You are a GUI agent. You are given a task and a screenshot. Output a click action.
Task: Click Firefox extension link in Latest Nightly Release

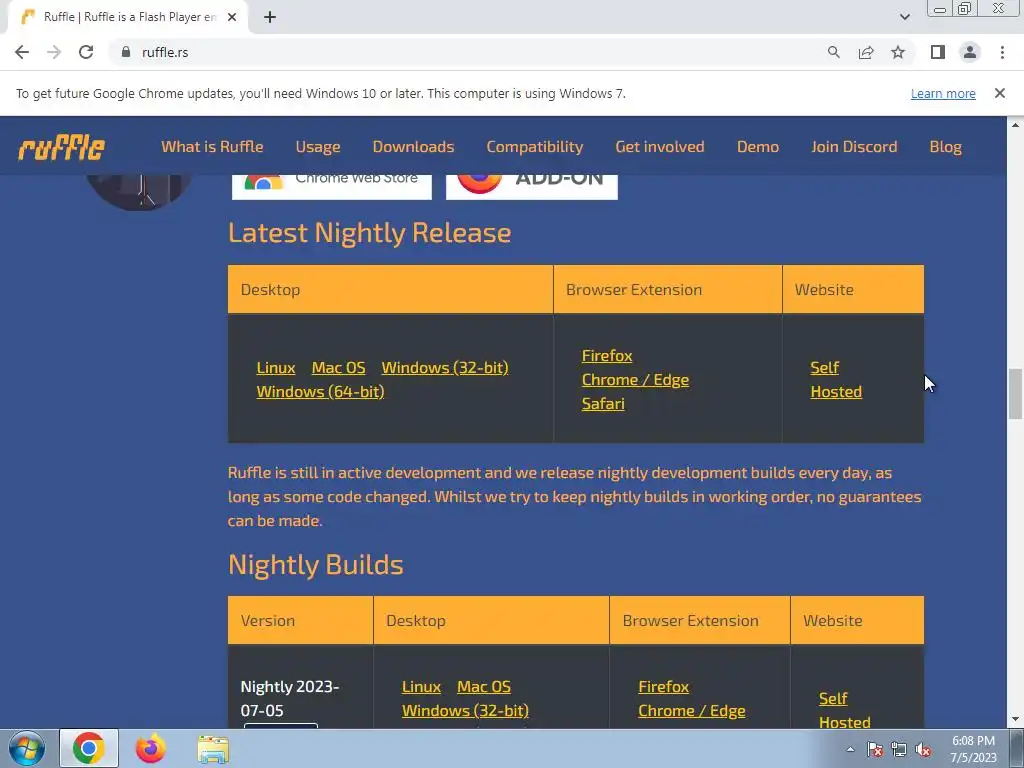click(607, 356)
